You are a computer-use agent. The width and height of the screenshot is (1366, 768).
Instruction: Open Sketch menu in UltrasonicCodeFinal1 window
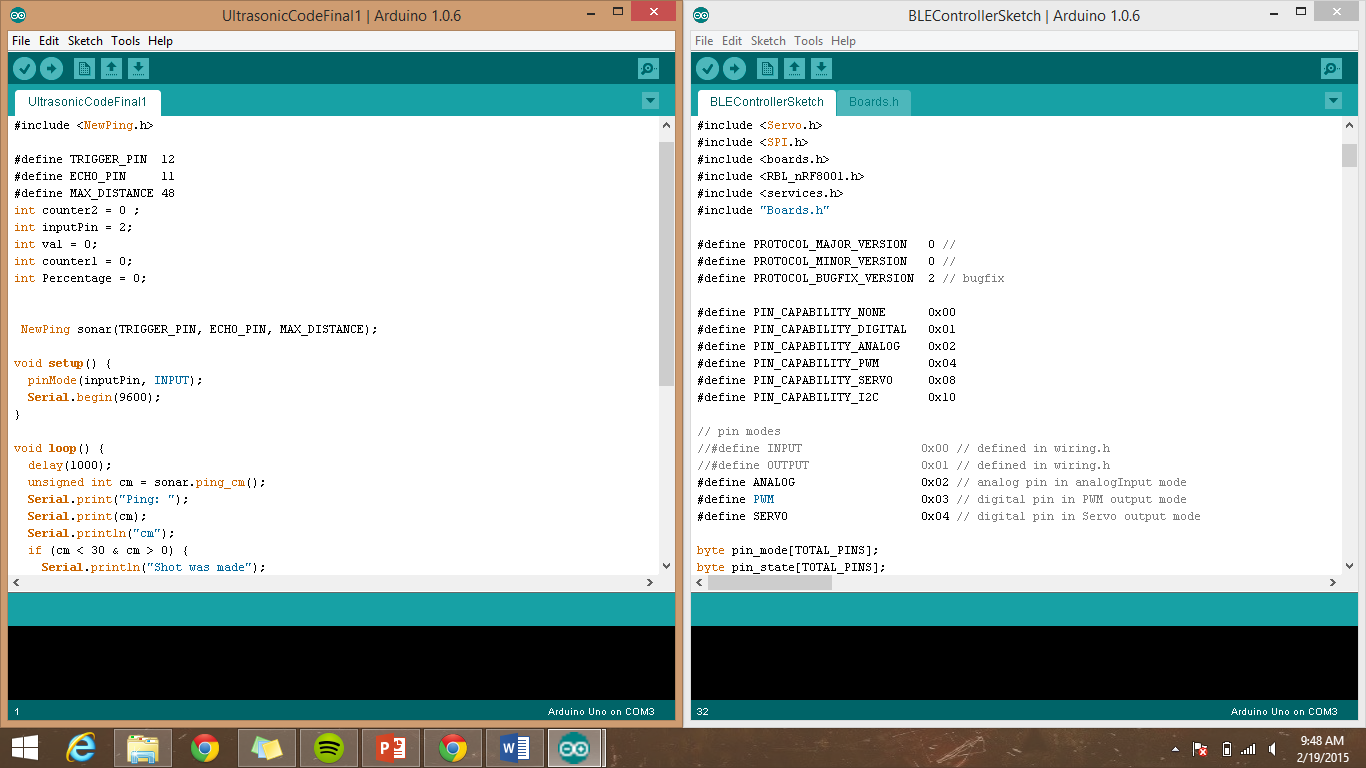pyautogui.click(x=85, y=41)
